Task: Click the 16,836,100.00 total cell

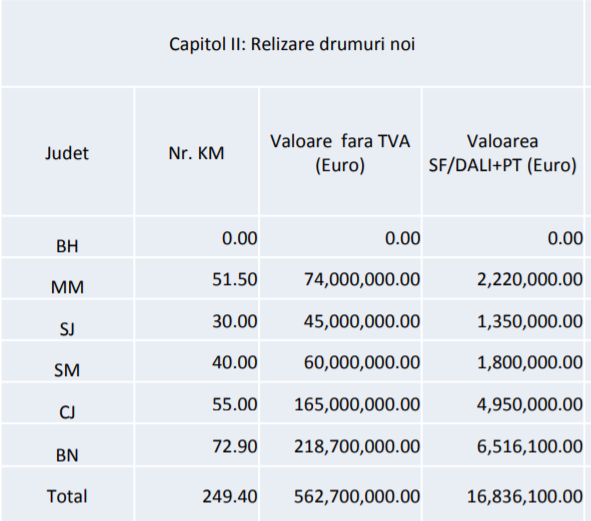Action: [525, 496]
